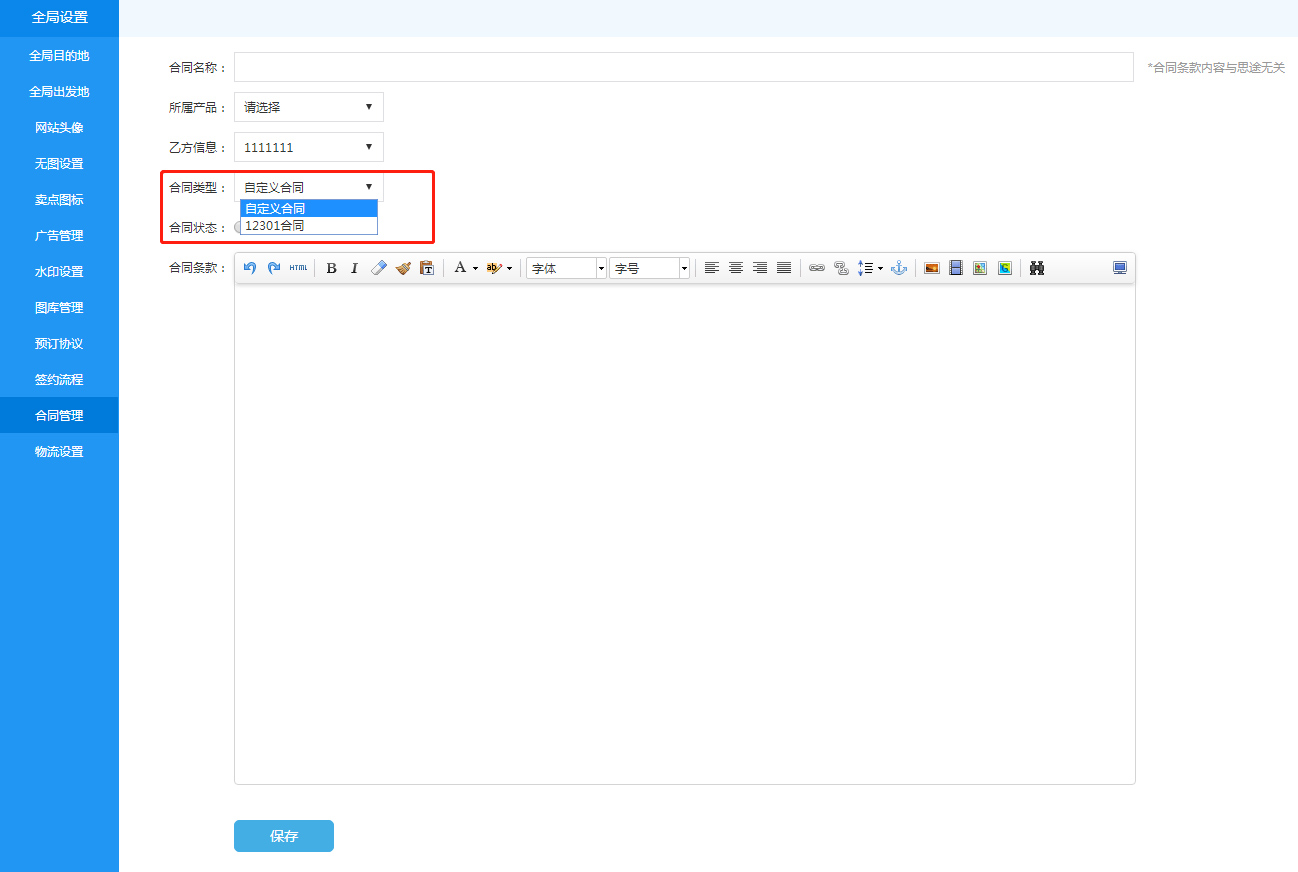This screenshot has width=1298, height=872.
Task: Click the anchor icon in the toolbar
Action: pos(898,268)
